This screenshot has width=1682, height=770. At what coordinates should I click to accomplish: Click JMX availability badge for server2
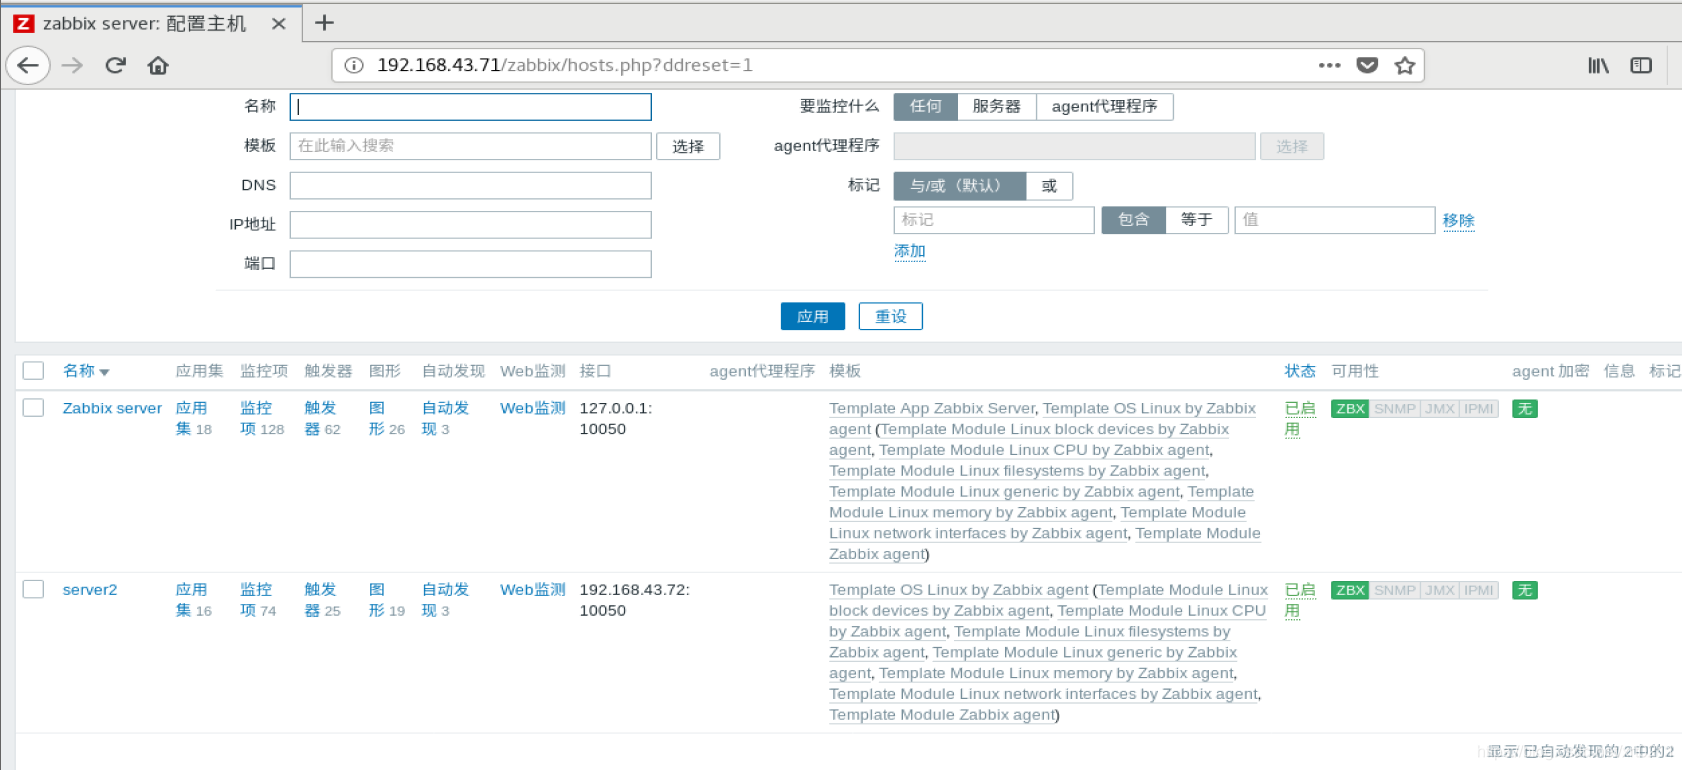coord(1439,591)
